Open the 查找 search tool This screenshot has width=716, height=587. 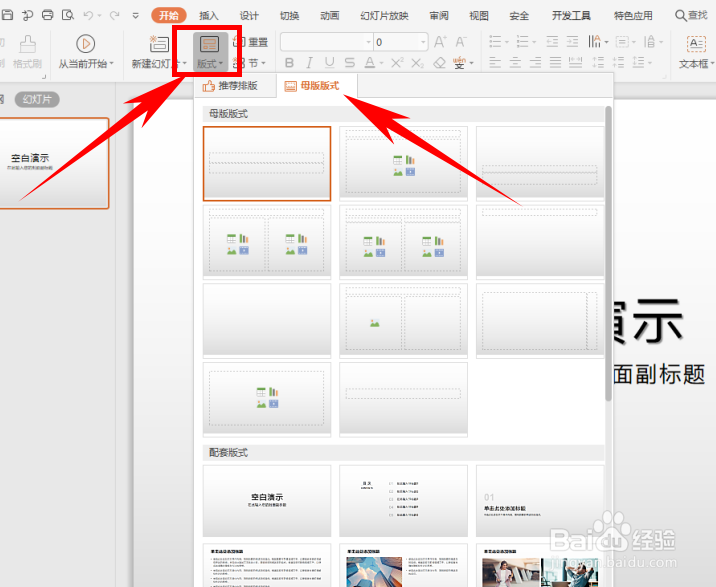(x=691, y=16)
